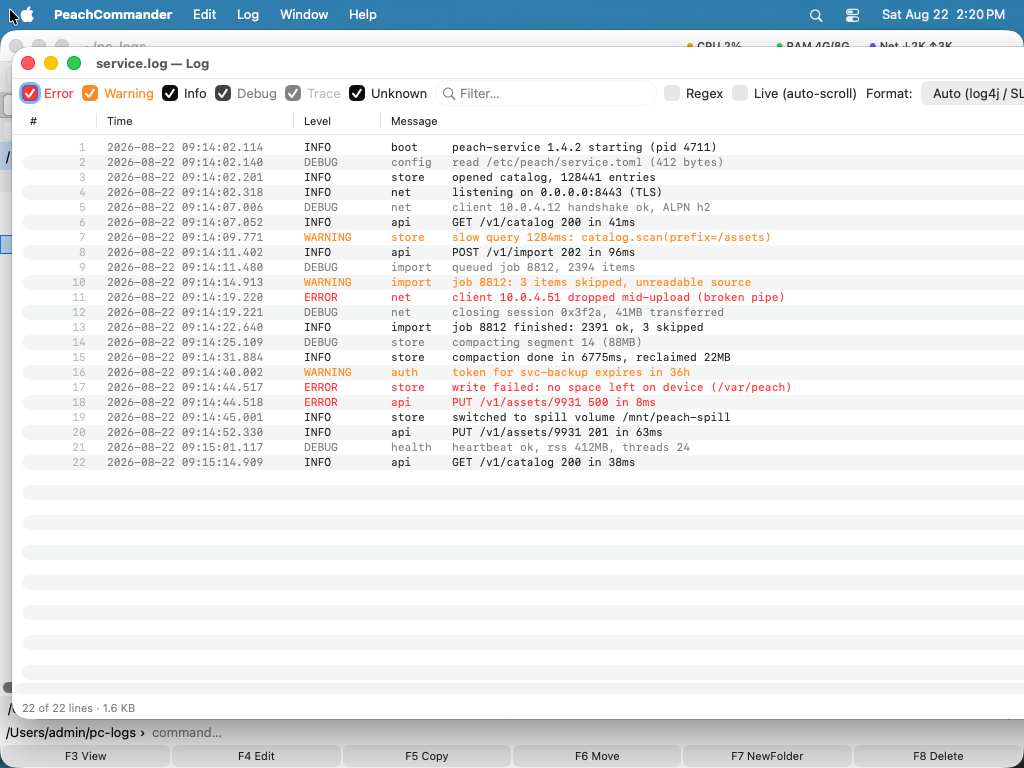Image resolution: width=1024 pixels, height=768 pixels.
Task: Toggle the Trace level checkbox
Action: (293, 93)
